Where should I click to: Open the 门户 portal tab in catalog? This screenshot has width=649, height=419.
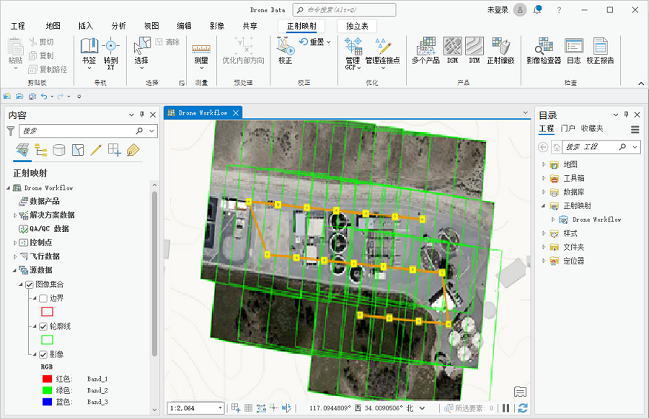(x=567, y=129)
